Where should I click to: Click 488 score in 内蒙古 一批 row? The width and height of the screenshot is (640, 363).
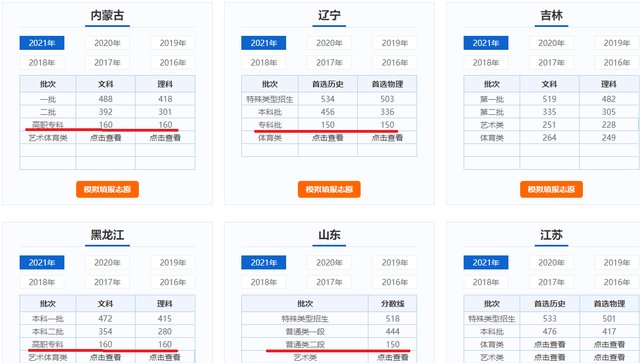pos(105,99)
